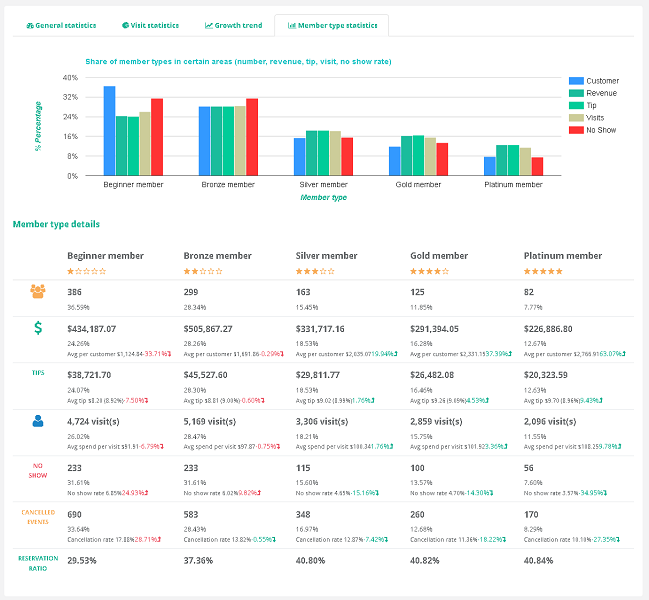Switch to the Visit statistics tab
Viewport: 649px width, 600px height.
[150, 24]
